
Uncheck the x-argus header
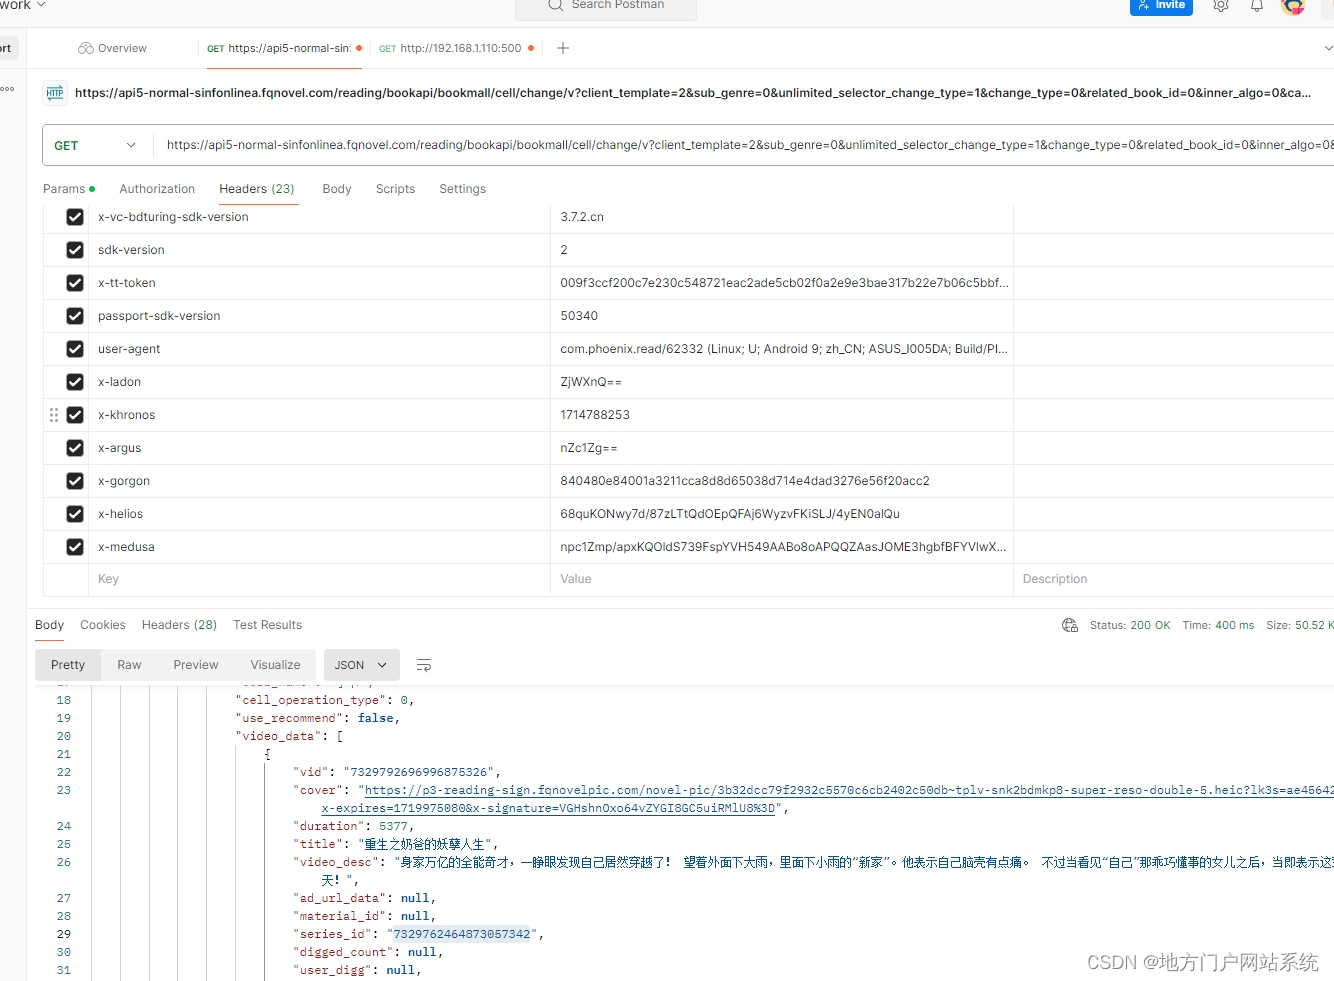coord(75,448)
